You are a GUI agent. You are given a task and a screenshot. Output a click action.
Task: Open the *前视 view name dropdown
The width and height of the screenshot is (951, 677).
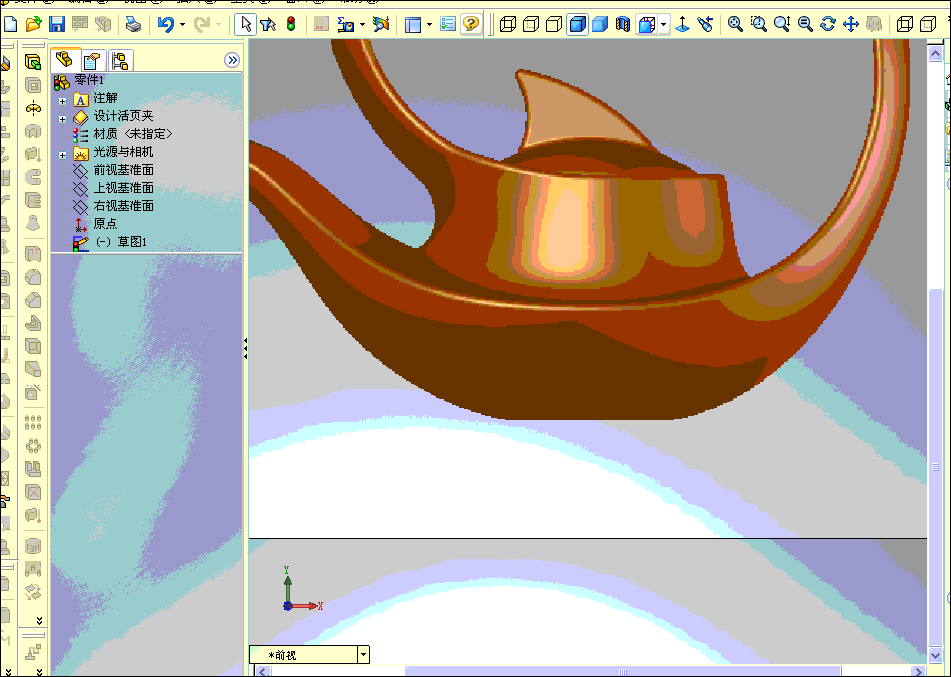(x=363, y=655)
